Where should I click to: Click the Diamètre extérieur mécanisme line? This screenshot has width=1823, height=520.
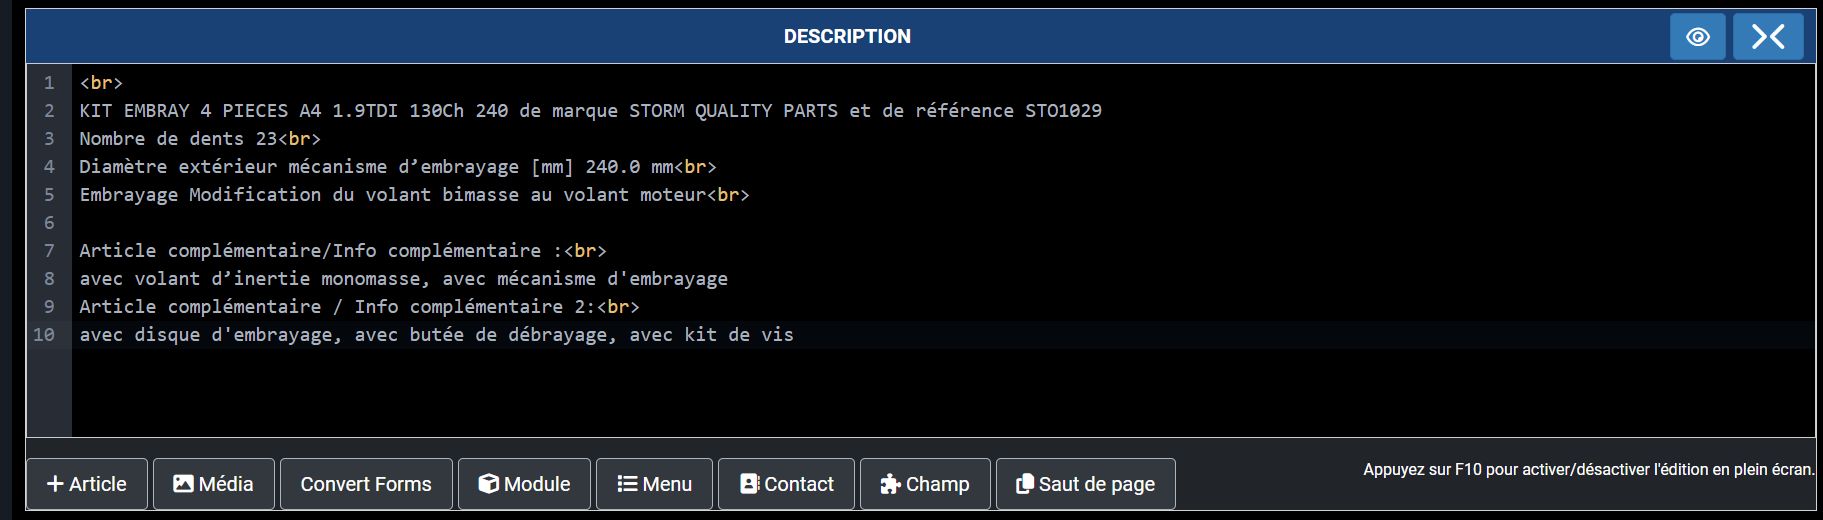click(398, 167)
